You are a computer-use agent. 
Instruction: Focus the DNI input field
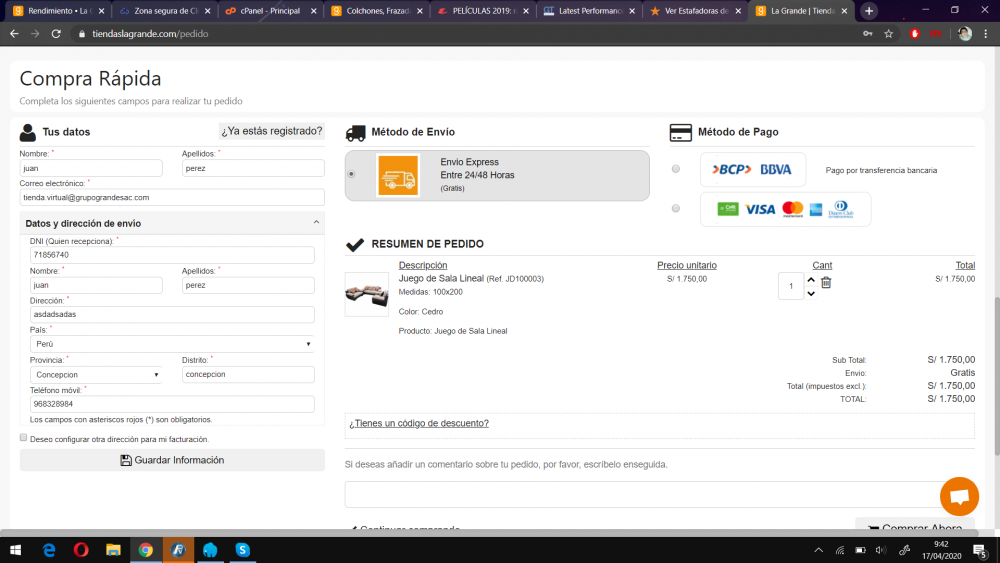(172, 255)
